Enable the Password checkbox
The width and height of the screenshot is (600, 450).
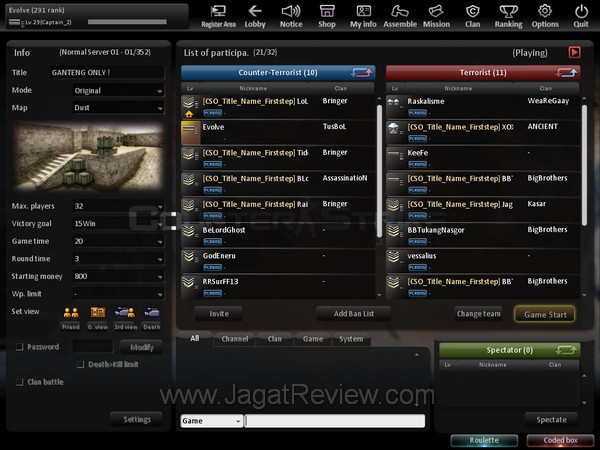tap(20, 347)
